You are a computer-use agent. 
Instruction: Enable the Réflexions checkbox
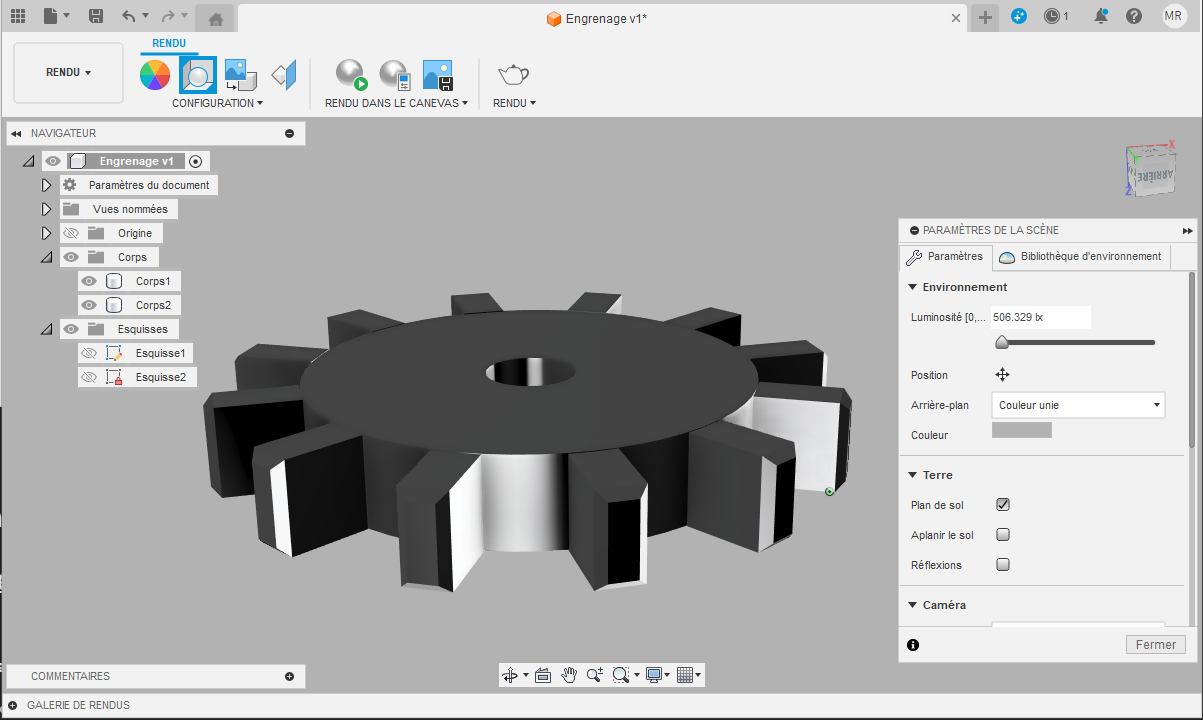(1003, 565)
